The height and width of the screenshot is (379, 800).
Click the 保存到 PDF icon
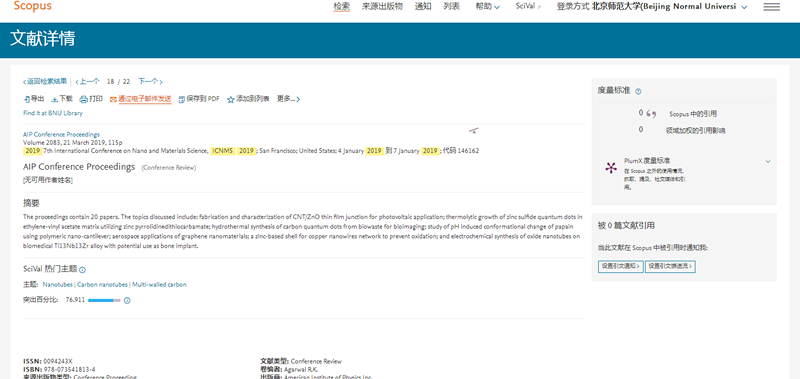pyautogui.click(x=182, y=99)
